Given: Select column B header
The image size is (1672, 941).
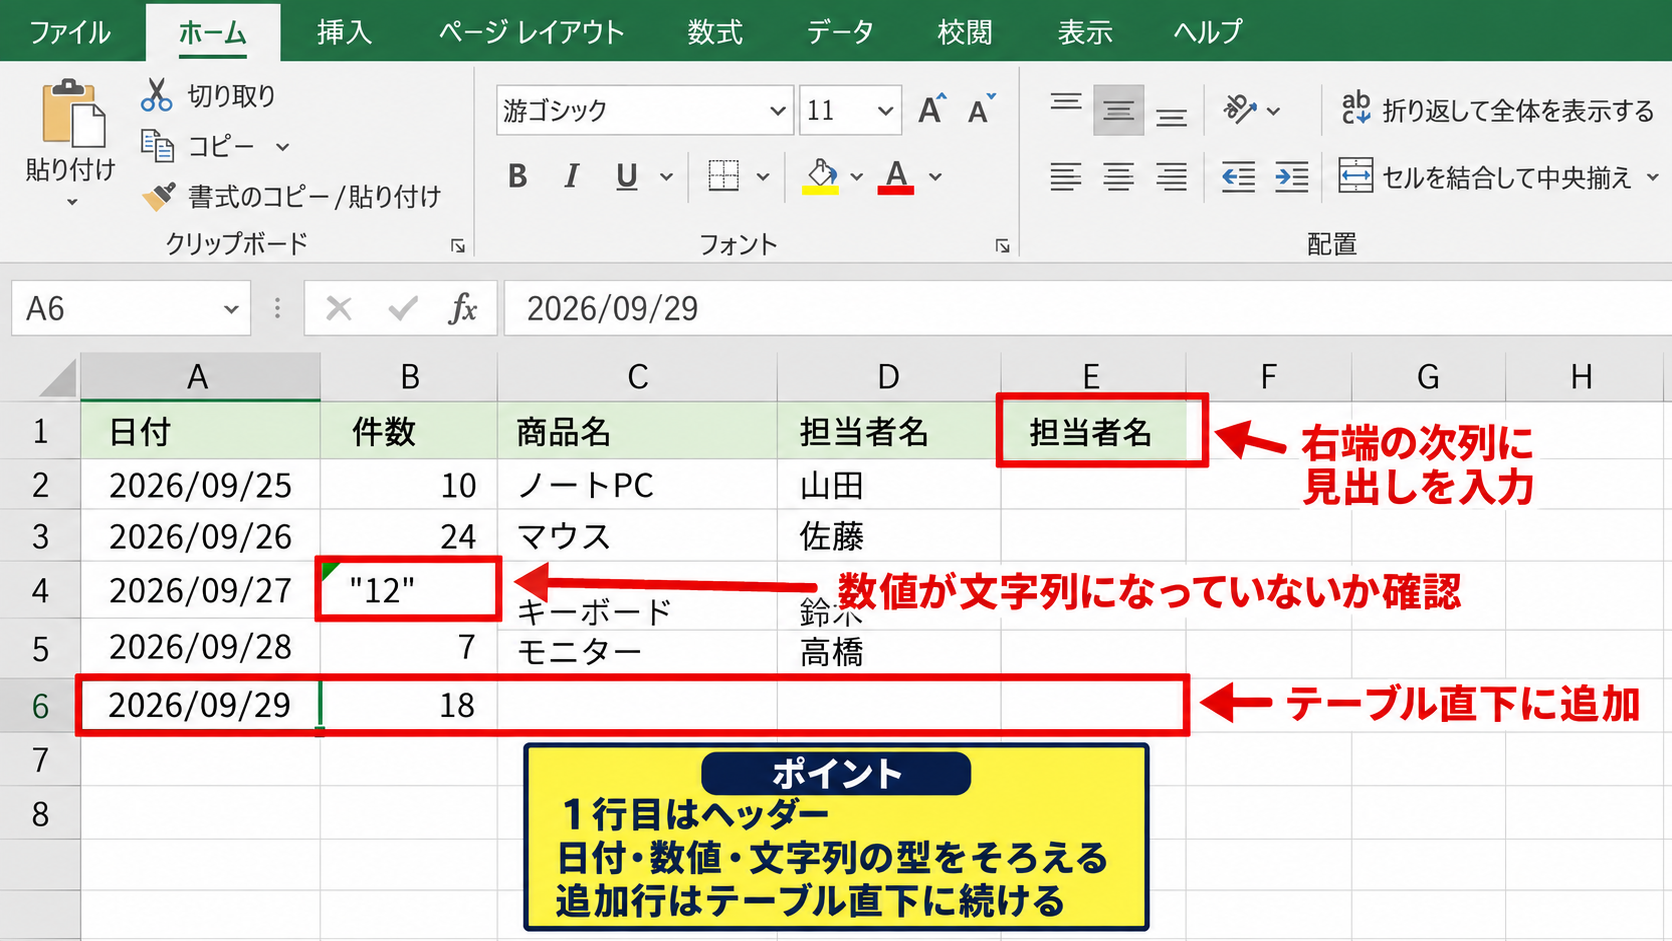Looking at the screenshot, I should point(409,377).
